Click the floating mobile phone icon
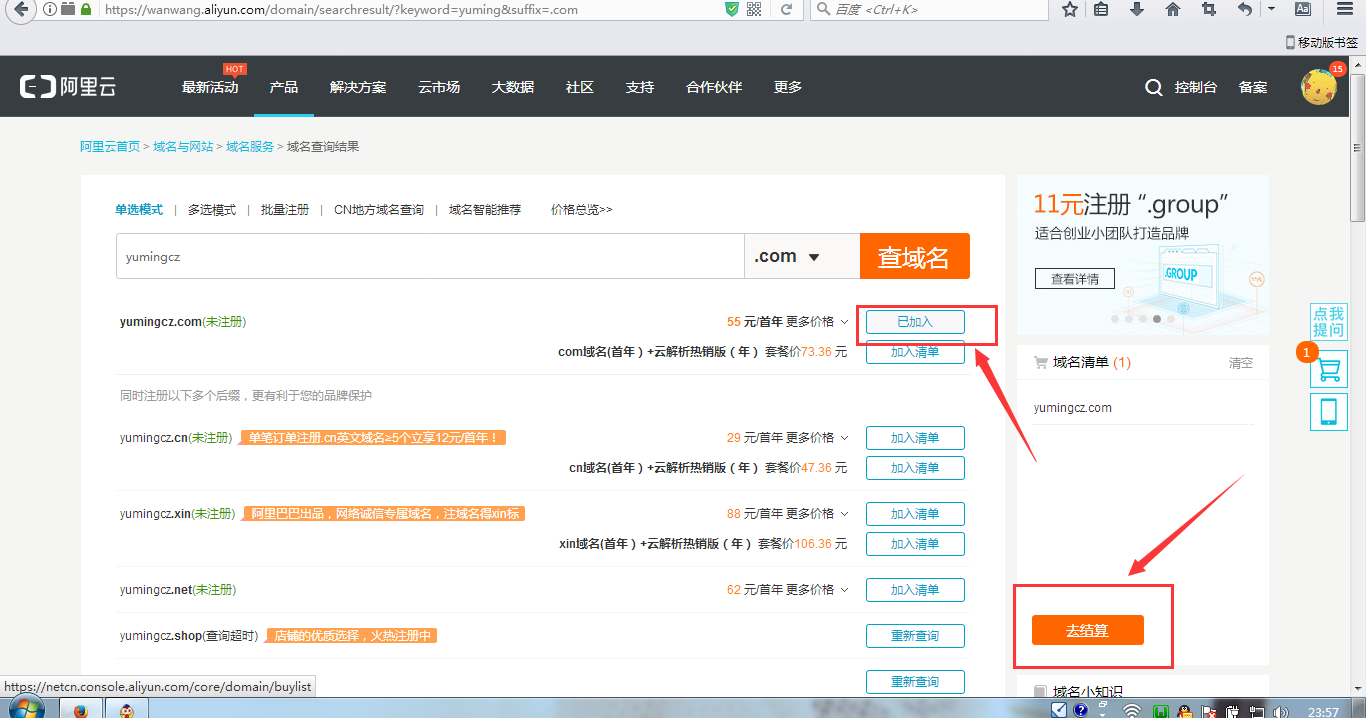 pyautogui.click(x=1329, y=412)
